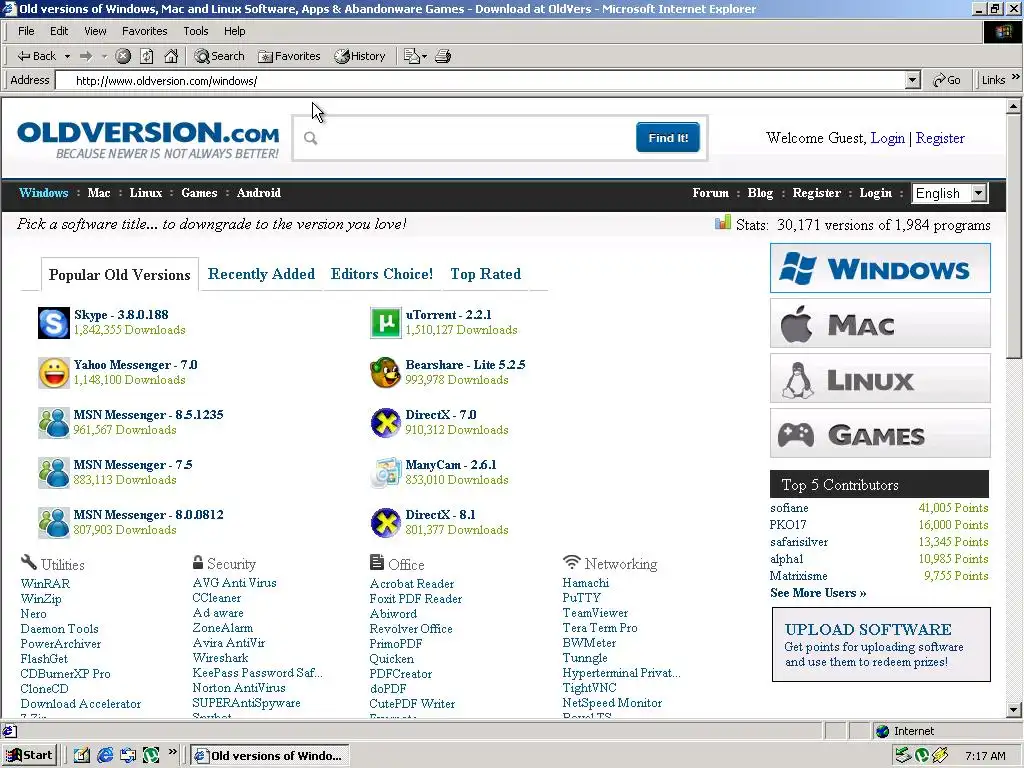Screen dimensions: 1024x768
Task: Open the Search toolbar button
Action: click(219, 56)
